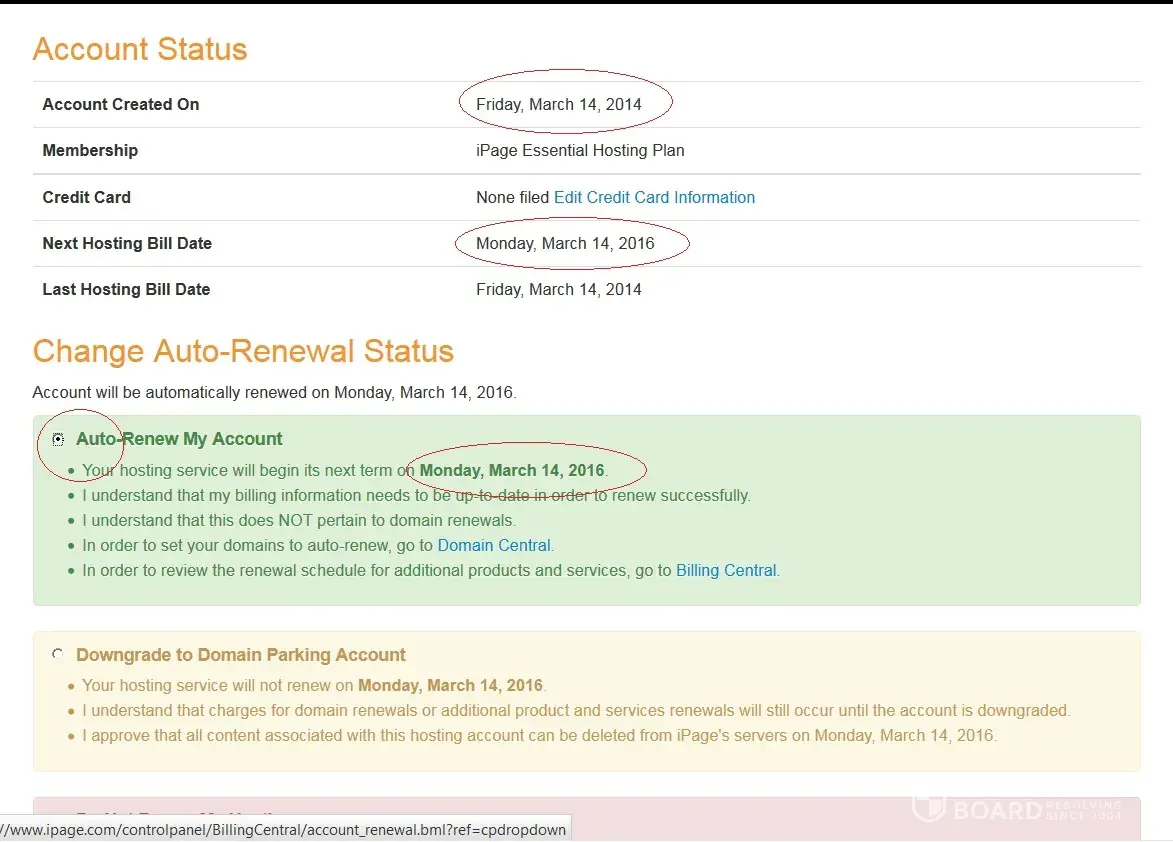Click the Complaints Board shield logo watermark
The height and width of the screenshot is (842, 1173).
tap(929, 807)
